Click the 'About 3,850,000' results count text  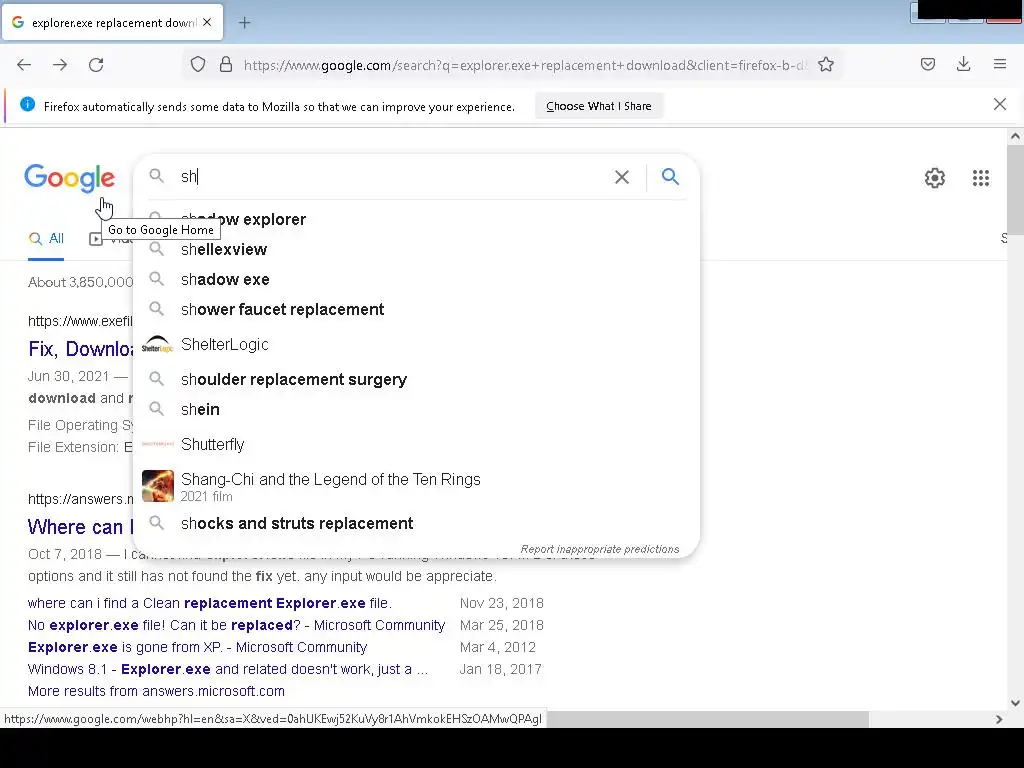(80, 282)
